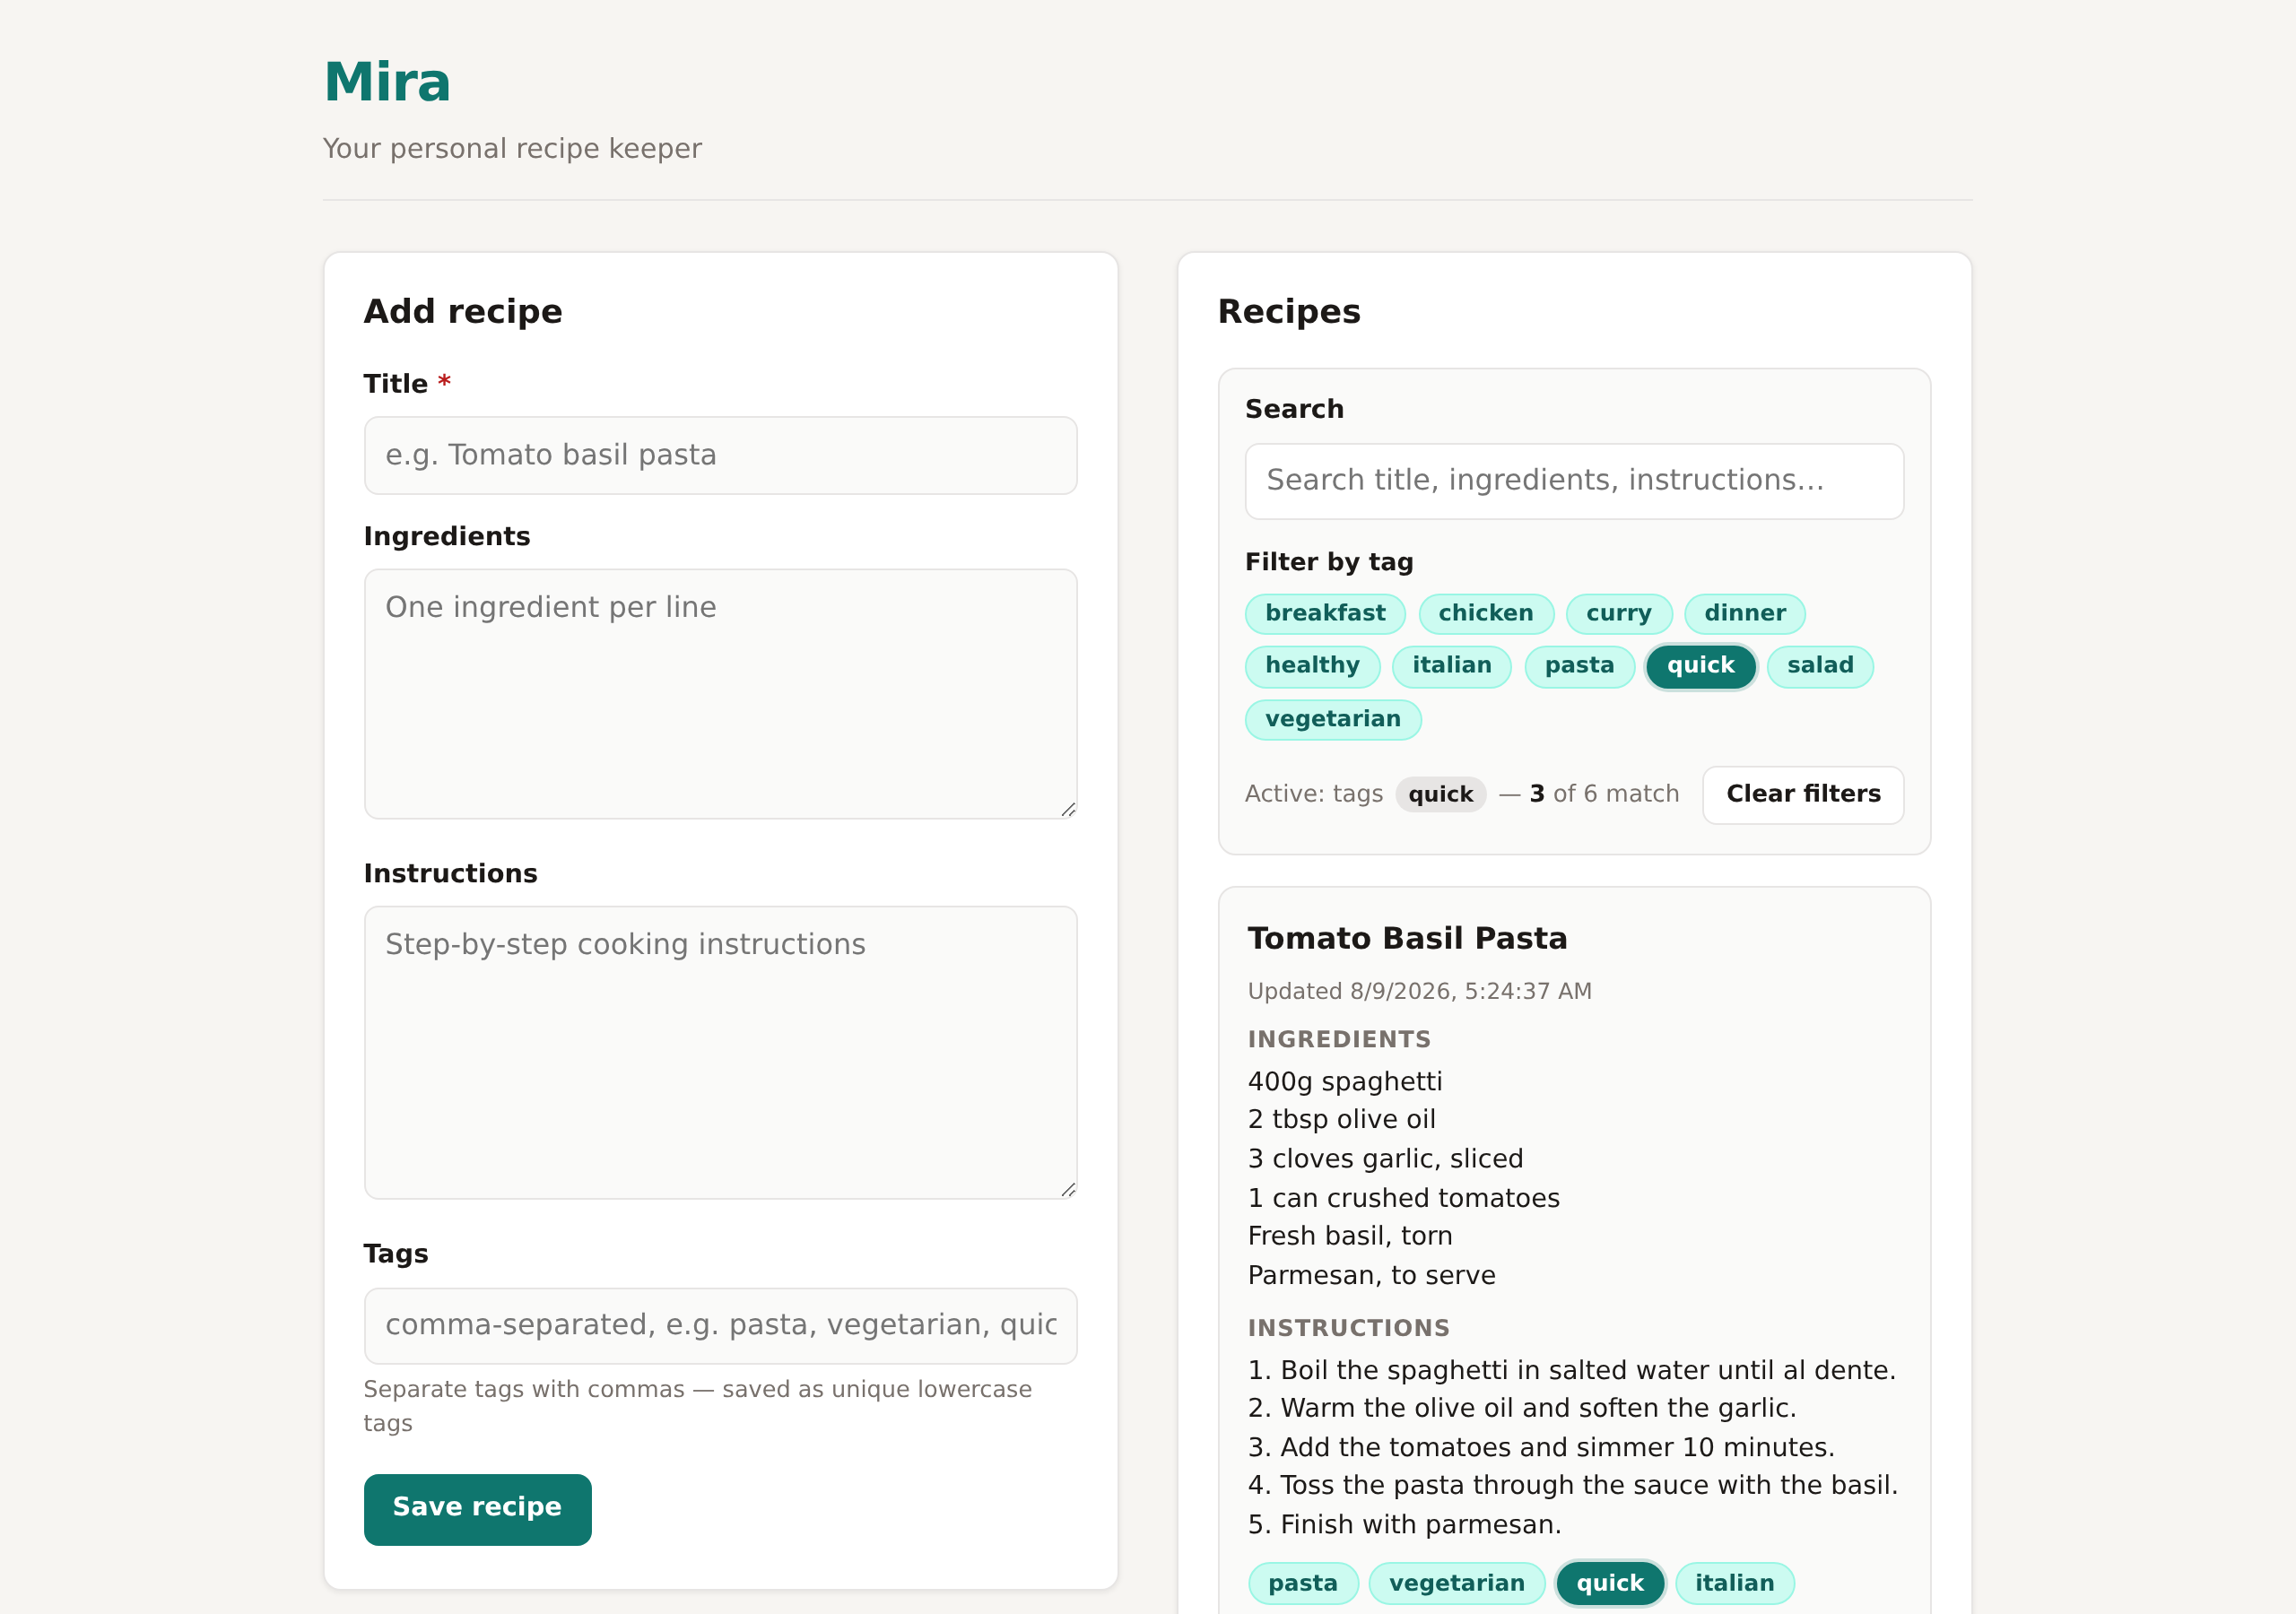Image resolution: width=2296 pixels, height=1614 pixels.
Task: Click the 'Your personal recipe keeper' tagline
Action: pos(512,148)
